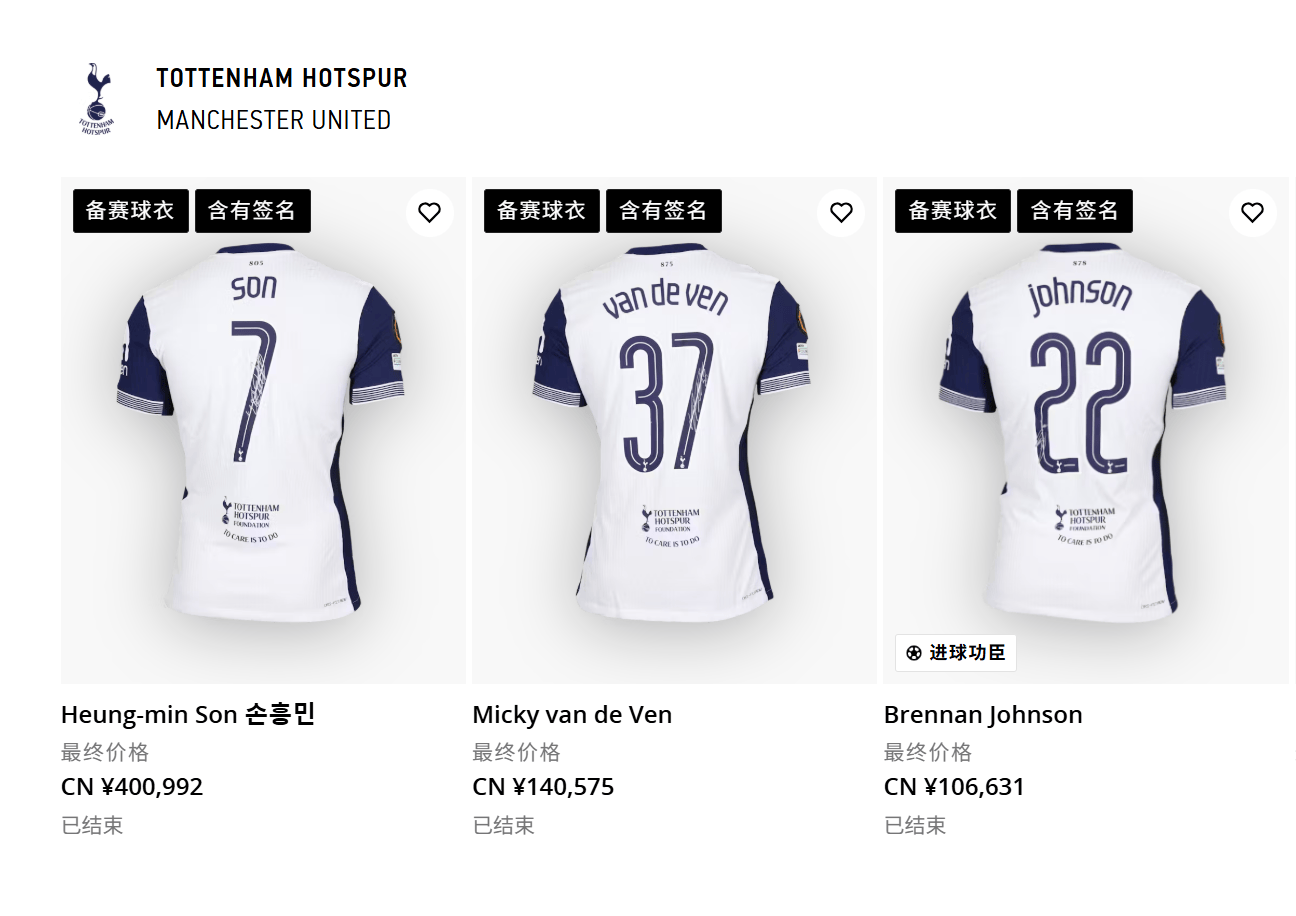Open the Micky van de Ven listing title
This screenshot has width=1296, height=916.
[x=572, y=715]
